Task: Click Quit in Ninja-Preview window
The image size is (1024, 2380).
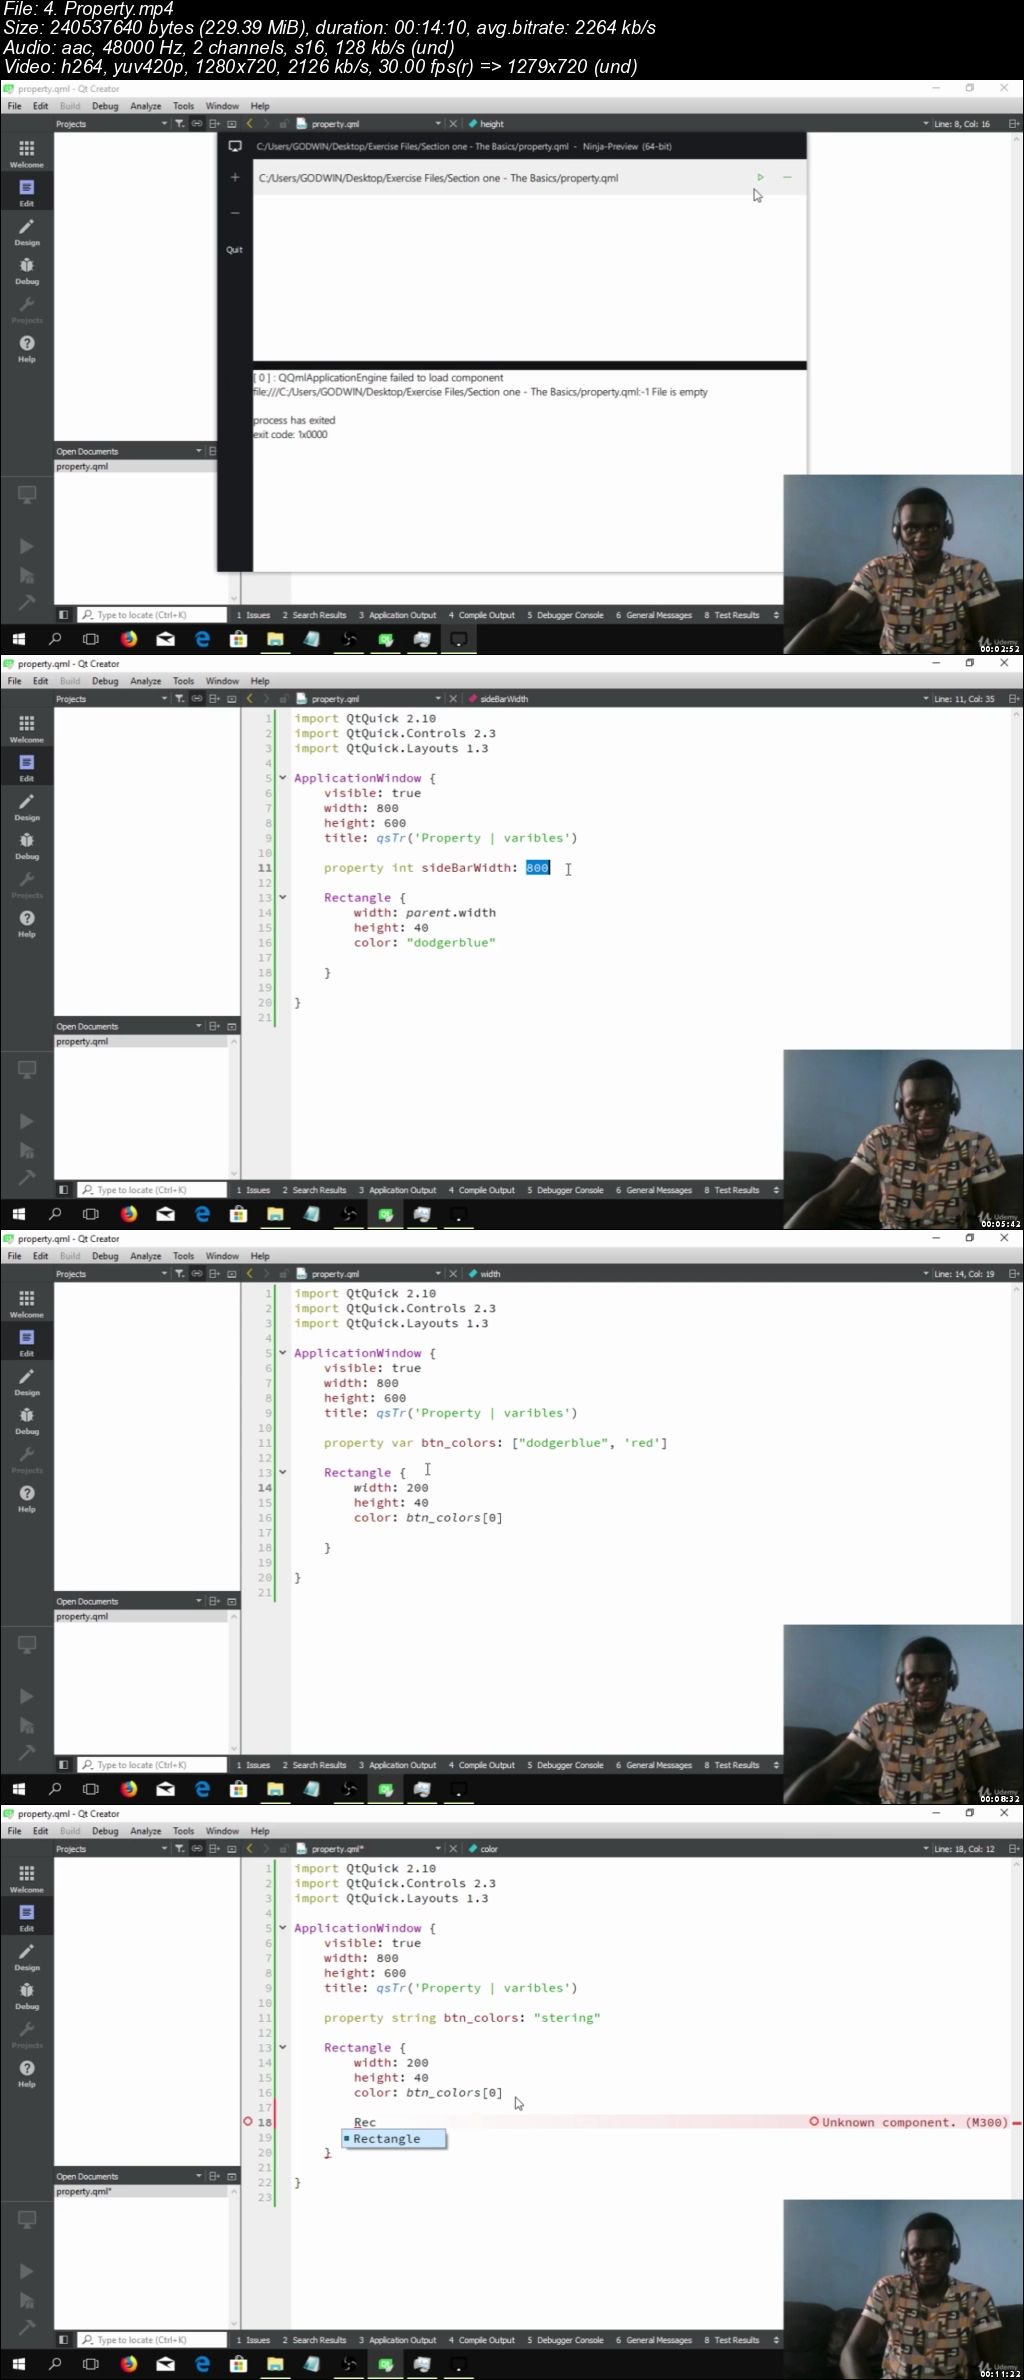Action: coord(234,250)
